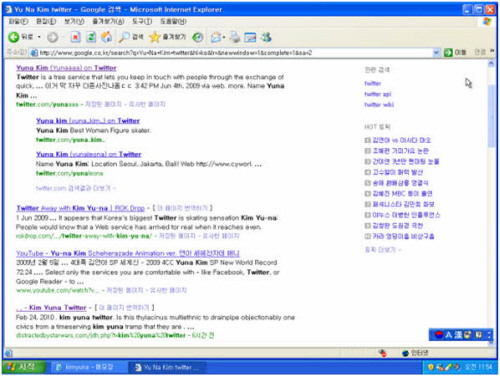Open Search pane with magnifier icon
The height and width of the screenshot is (376, 500).
click(x=124, y=37)
